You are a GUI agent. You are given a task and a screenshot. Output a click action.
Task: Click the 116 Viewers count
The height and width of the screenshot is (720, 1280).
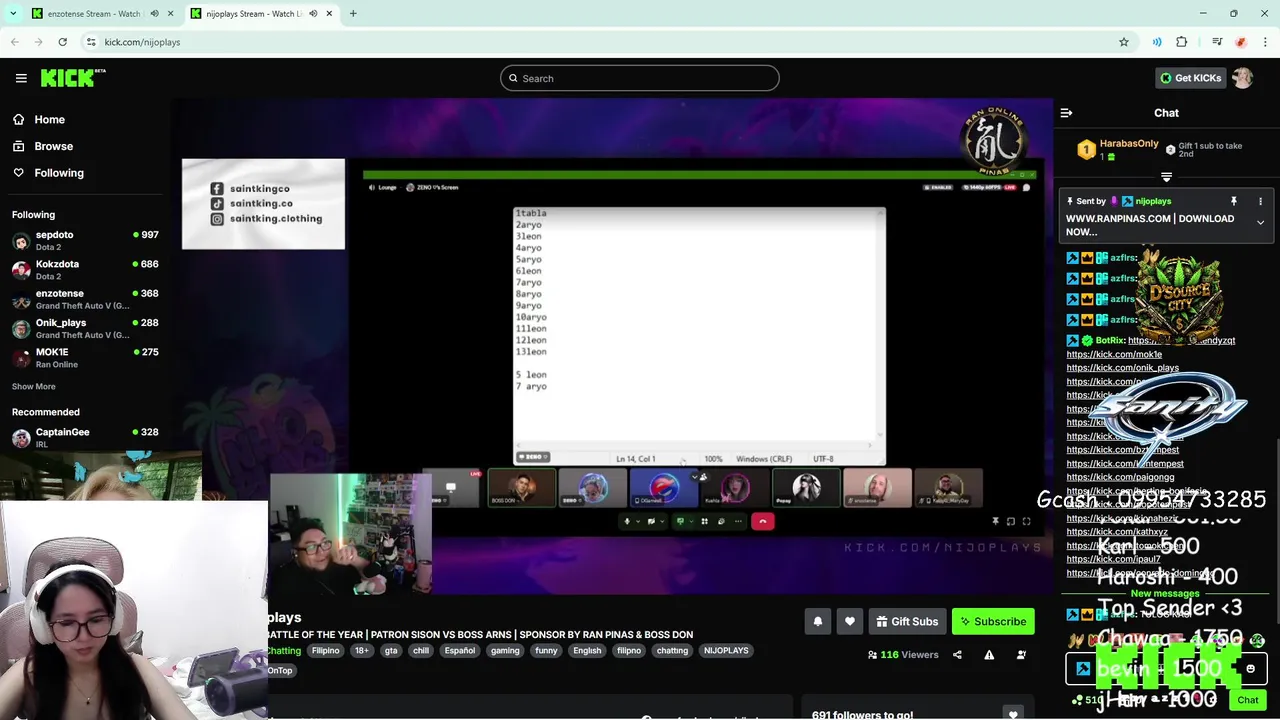903,655
